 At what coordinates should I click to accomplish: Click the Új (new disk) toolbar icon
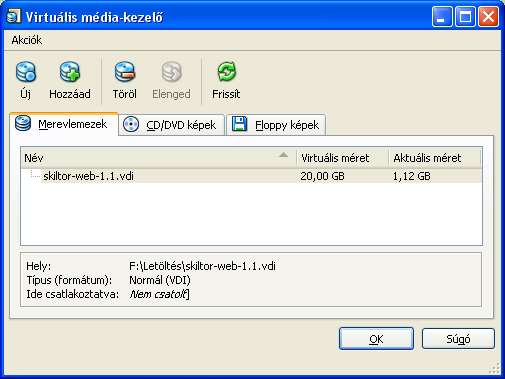[26, 72]
